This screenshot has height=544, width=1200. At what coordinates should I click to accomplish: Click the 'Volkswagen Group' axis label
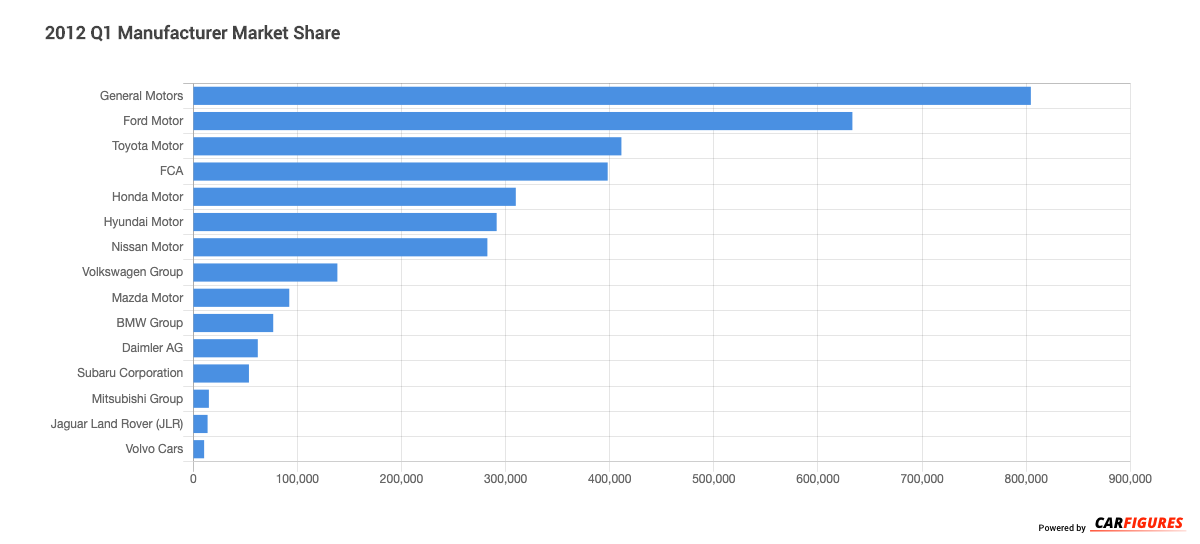(x=133, y=272)
